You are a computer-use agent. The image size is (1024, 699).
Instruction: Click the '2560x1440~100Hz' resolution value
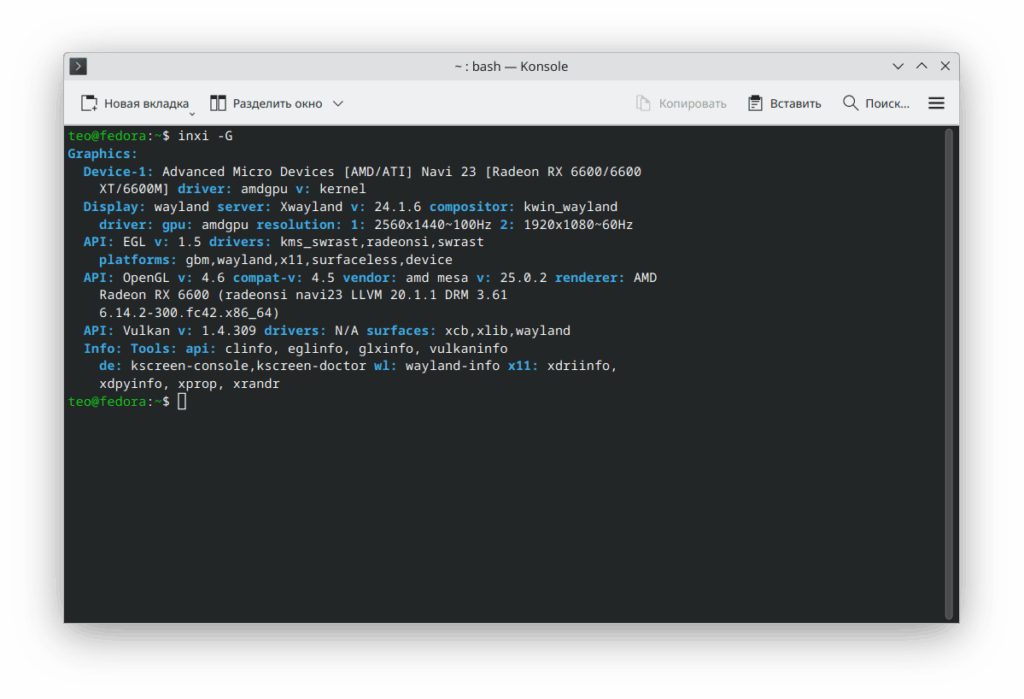coord(432,224)
